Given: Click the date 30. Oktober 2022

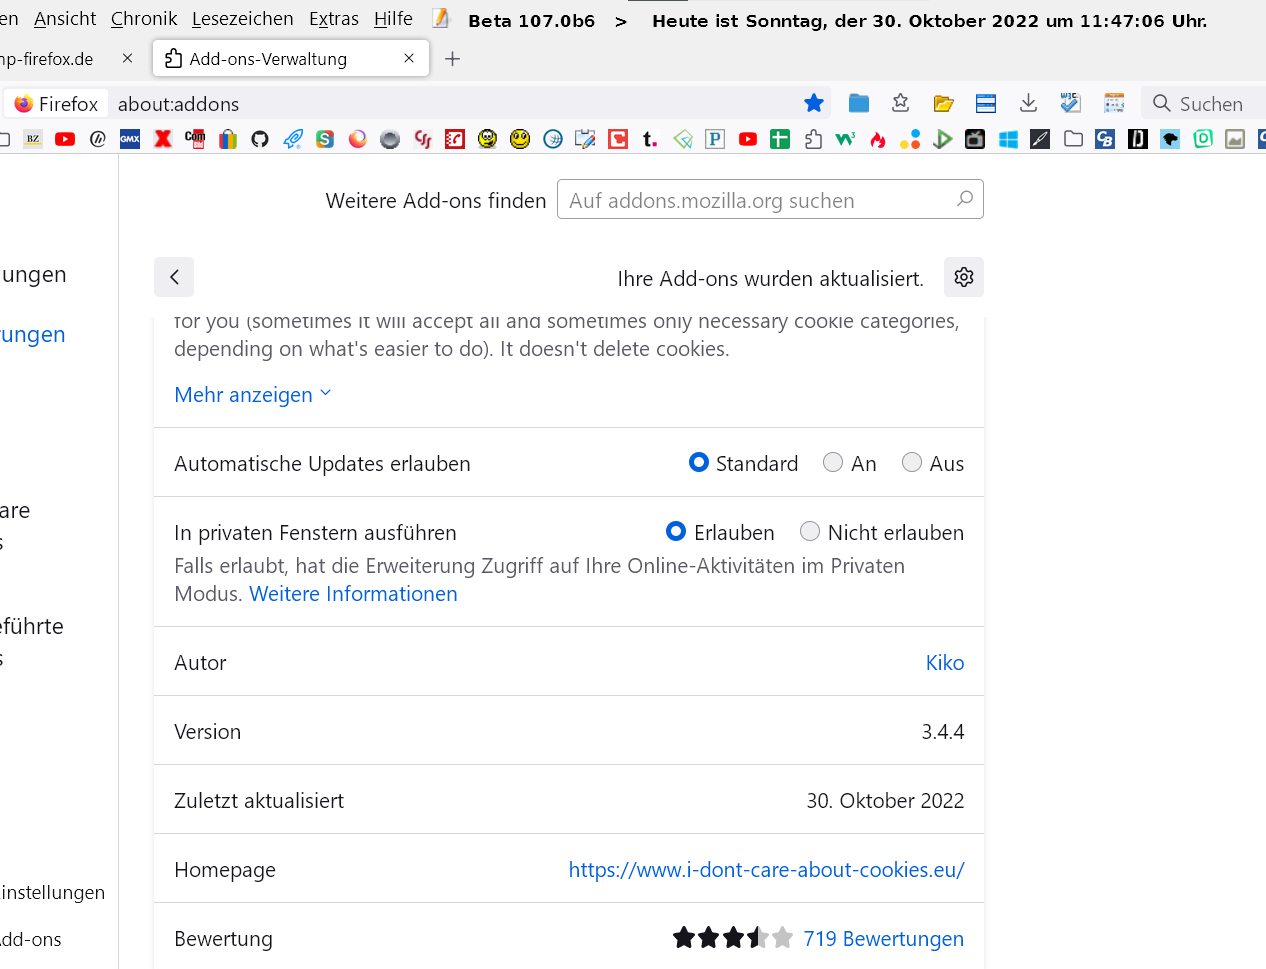Looking at the screenshot, I should [885, 801].
